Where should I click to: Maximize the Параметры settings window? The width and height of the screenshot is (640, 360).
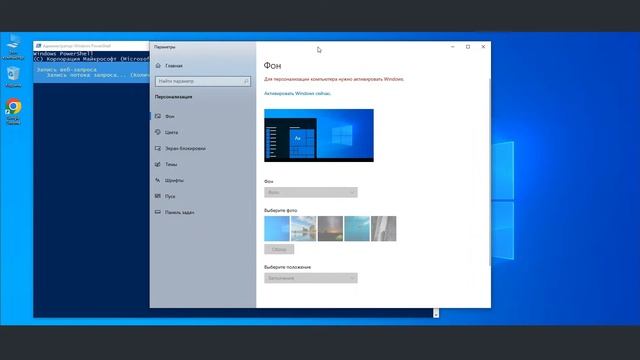click(468, 47)
